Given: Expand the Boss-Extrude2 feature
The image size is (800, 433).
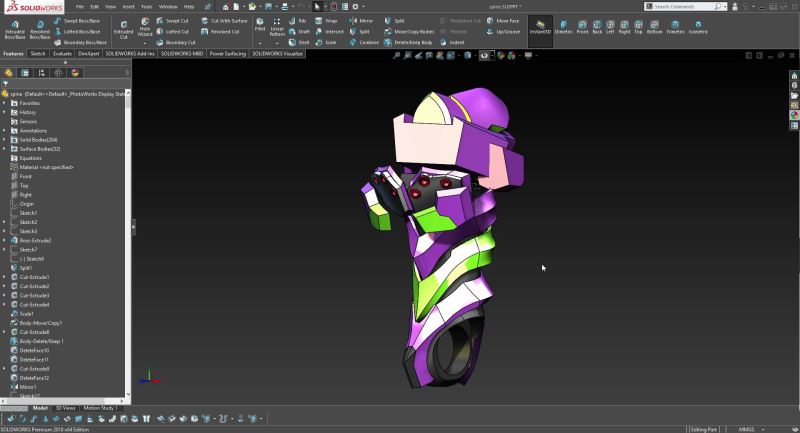Looking at the screenshot, I should coord(5,241).
